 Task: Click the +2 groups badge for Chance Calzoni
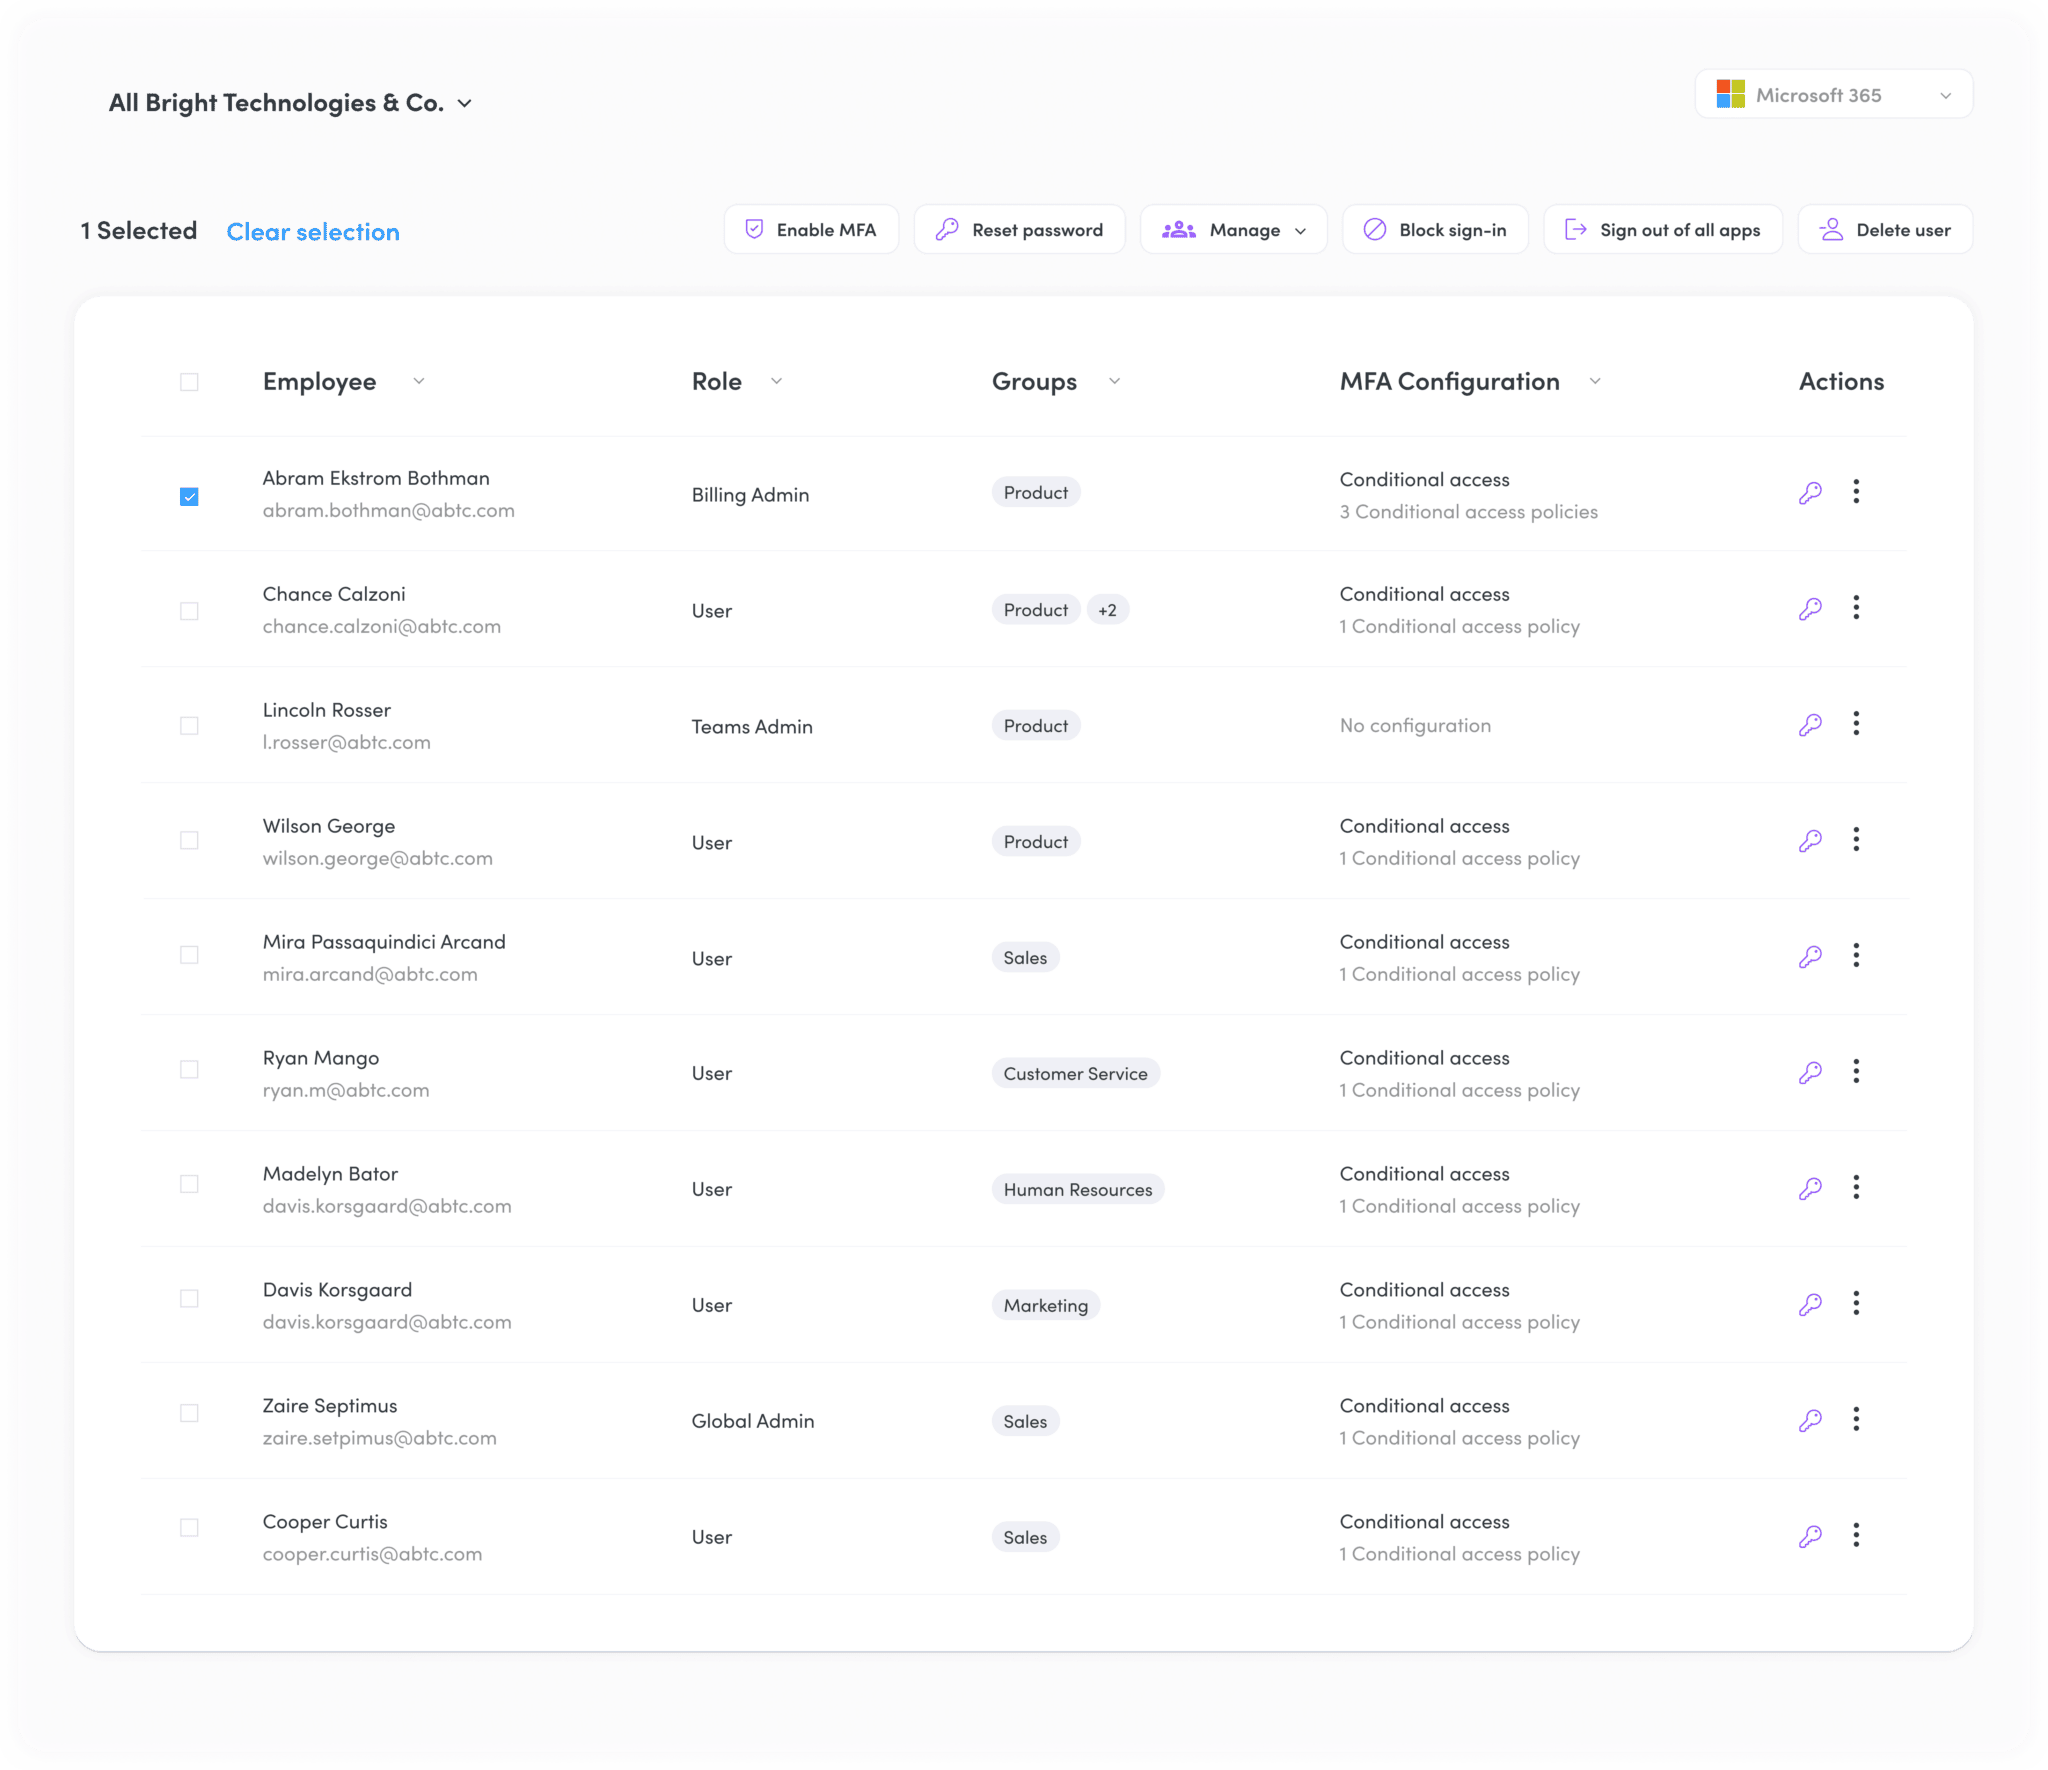(x=1107, y=610)
